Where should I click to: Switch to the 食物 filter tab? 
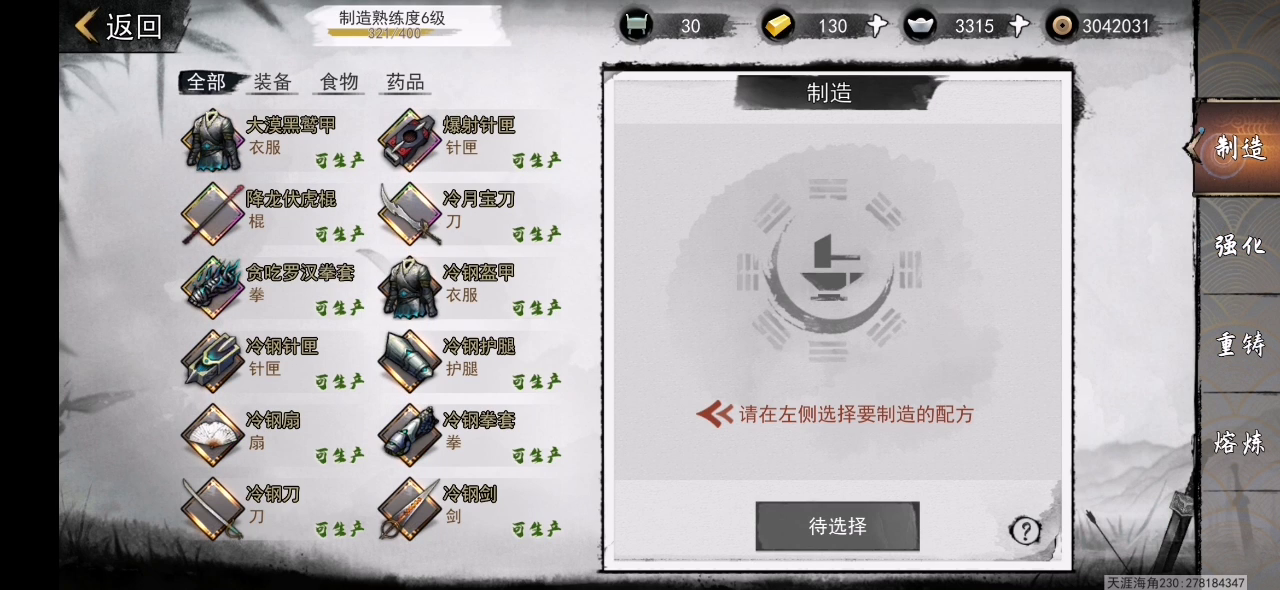(339, 82)
